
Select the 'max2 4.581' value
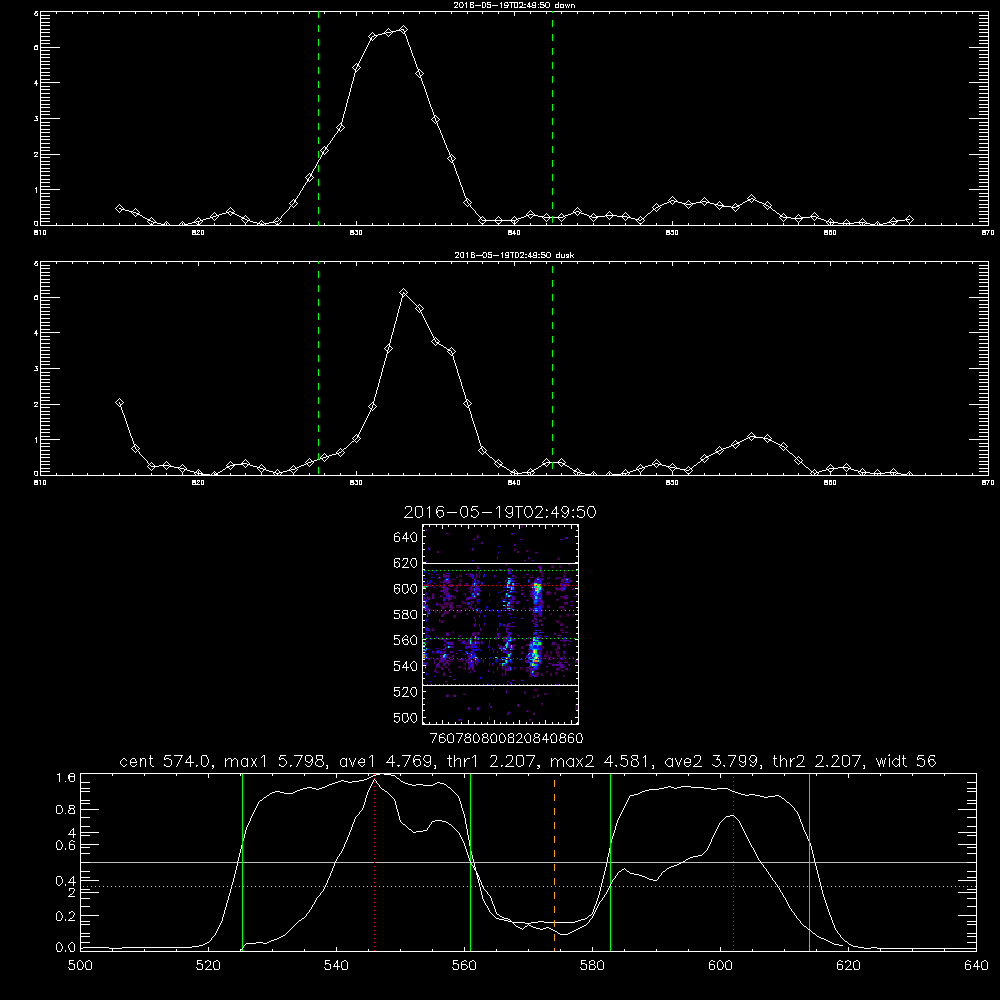coord(601,761)
